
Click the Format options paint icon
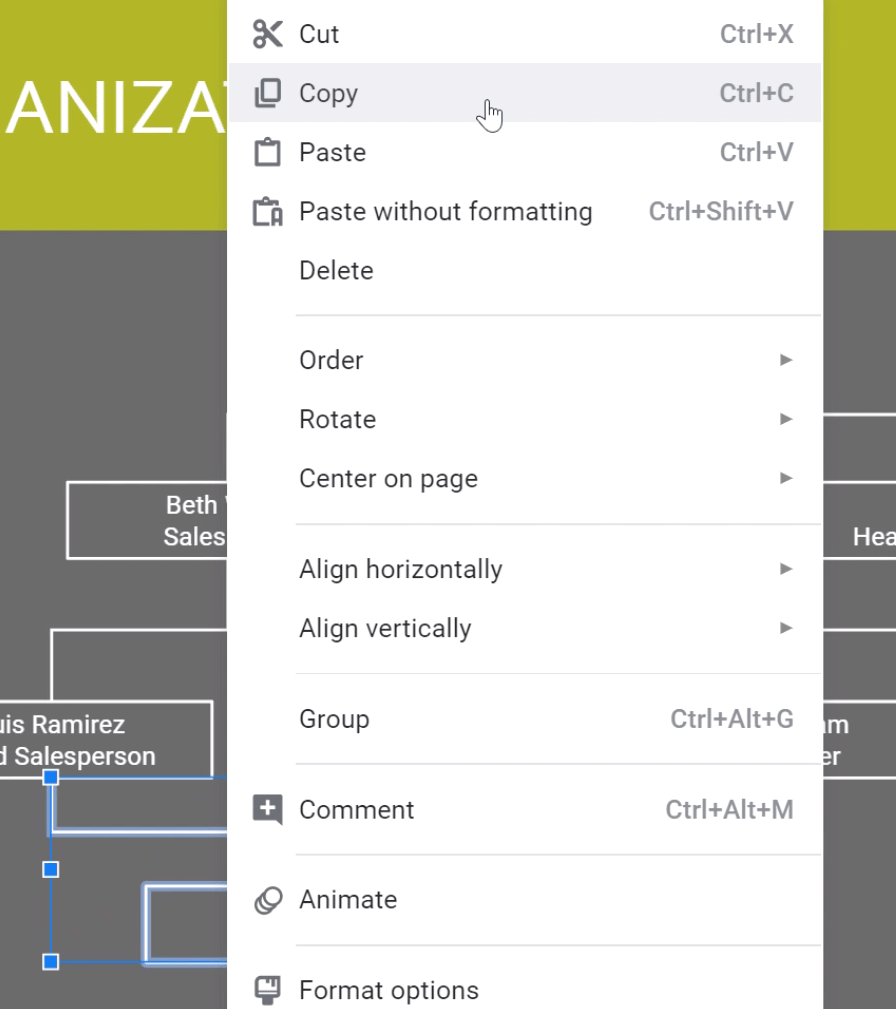point(267,989)
